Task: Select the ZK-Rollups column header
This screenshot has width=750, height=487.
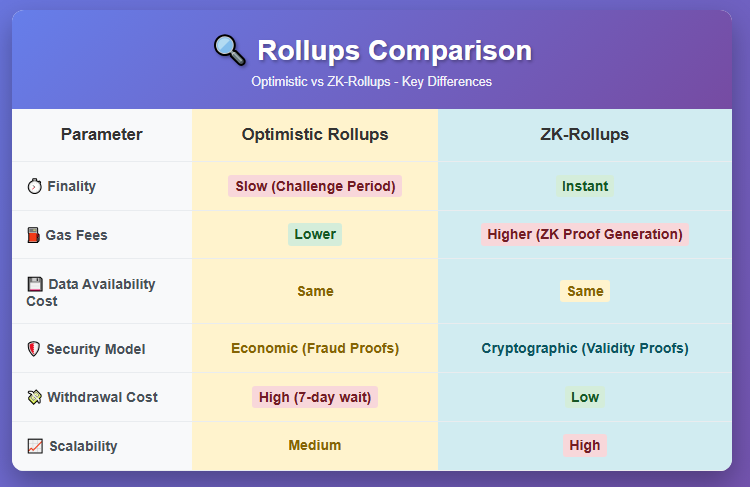Action: tap(584, 134)
